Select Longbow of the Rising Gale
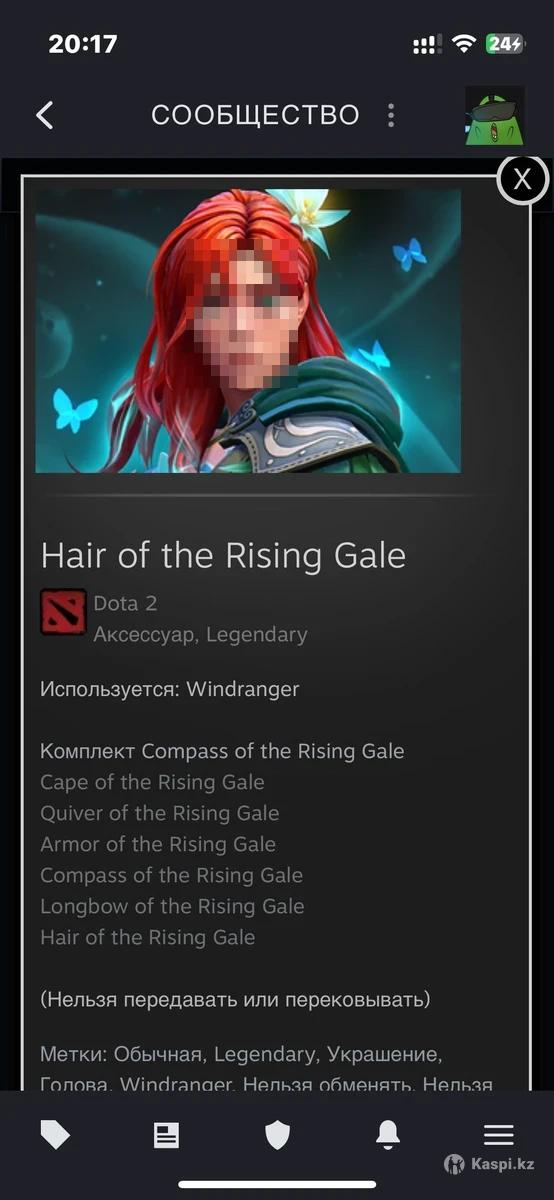The height and width of the screenshot is (1200, 554). 172,906
